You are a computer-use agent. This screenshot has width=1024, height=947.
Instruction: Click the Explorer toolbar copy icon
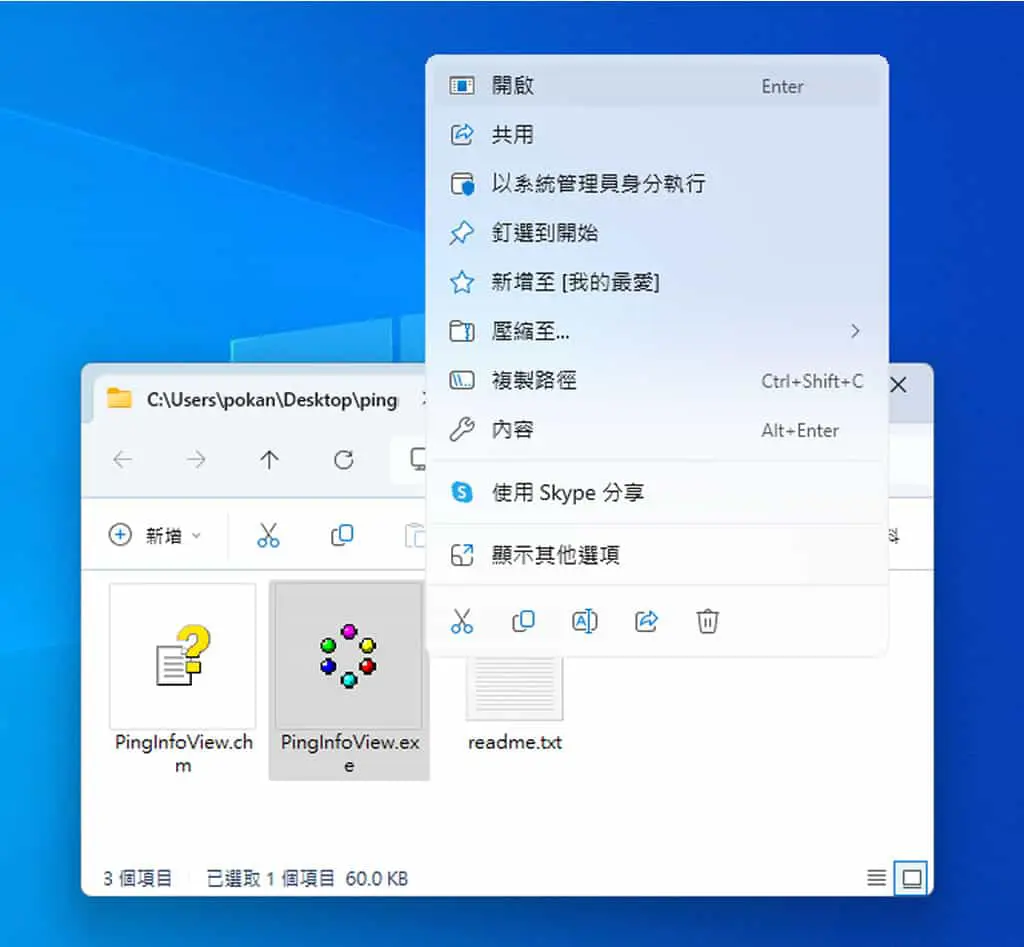tap(342, 535)
